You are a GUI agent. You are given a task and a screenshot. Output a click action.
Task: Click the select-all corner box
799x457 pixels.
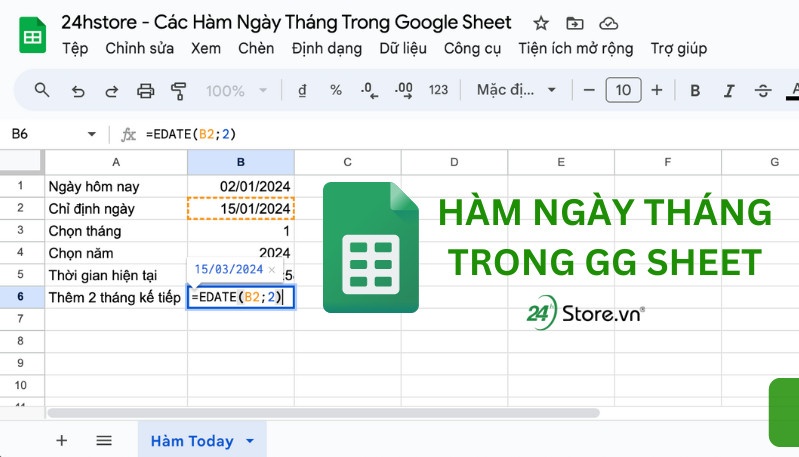pyautogui.click(x=21, y=162)
